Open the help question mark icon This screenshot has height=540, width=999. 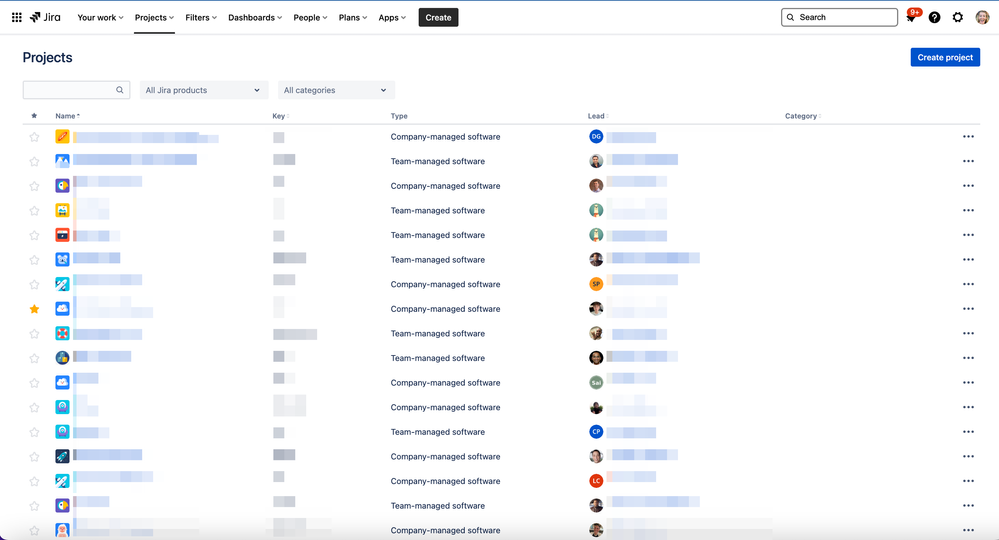[934, 17]
